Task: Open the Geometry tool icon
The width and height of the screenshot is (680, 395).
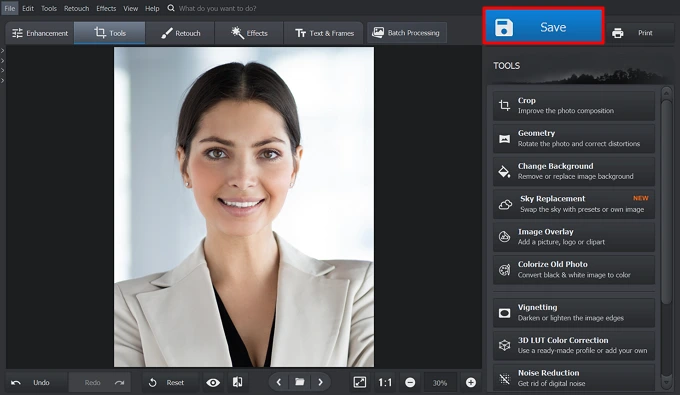Action: tap(504, 139)
